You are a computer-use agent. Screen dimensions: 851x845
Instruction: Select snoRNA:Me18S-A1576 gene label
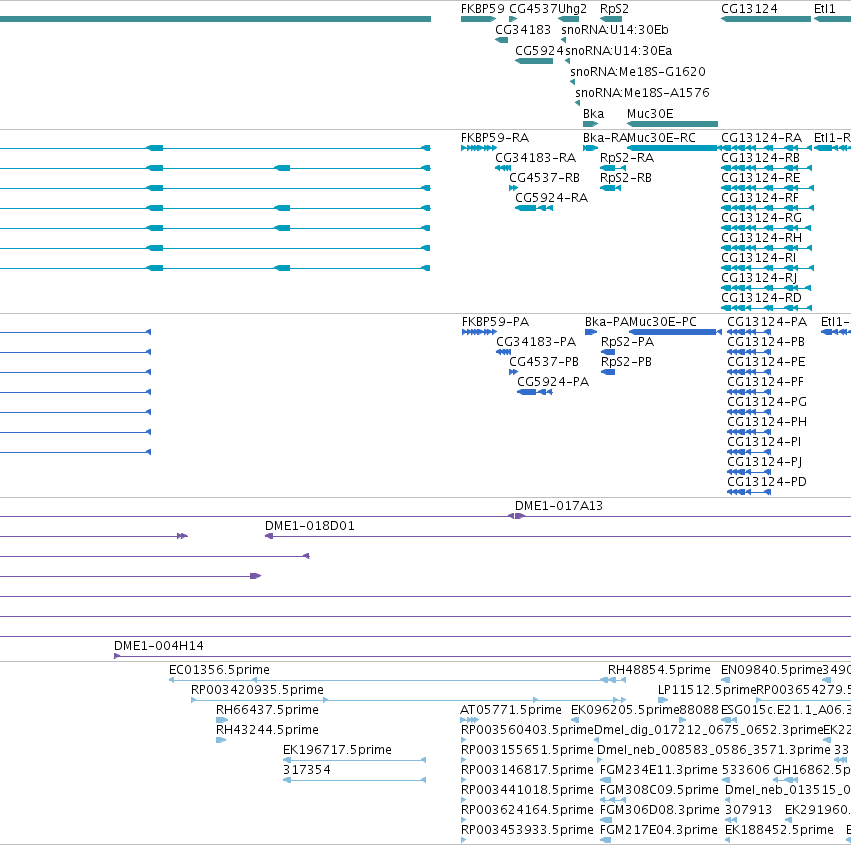coord(642,93)
